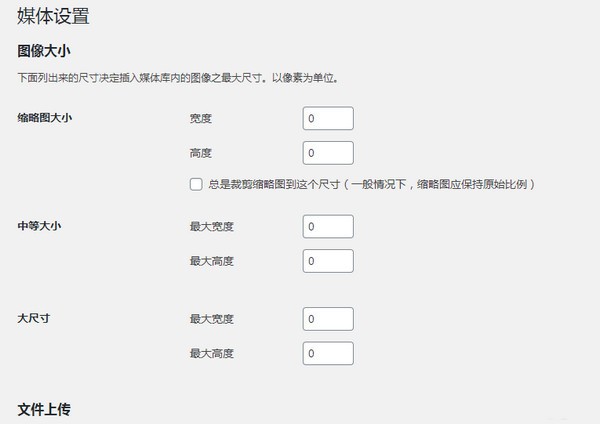Image resolution: width=600 pixels, height=424 pixels.
Task: Click the 最大宽度 label in 大尺寸 row
Action: 212,319
